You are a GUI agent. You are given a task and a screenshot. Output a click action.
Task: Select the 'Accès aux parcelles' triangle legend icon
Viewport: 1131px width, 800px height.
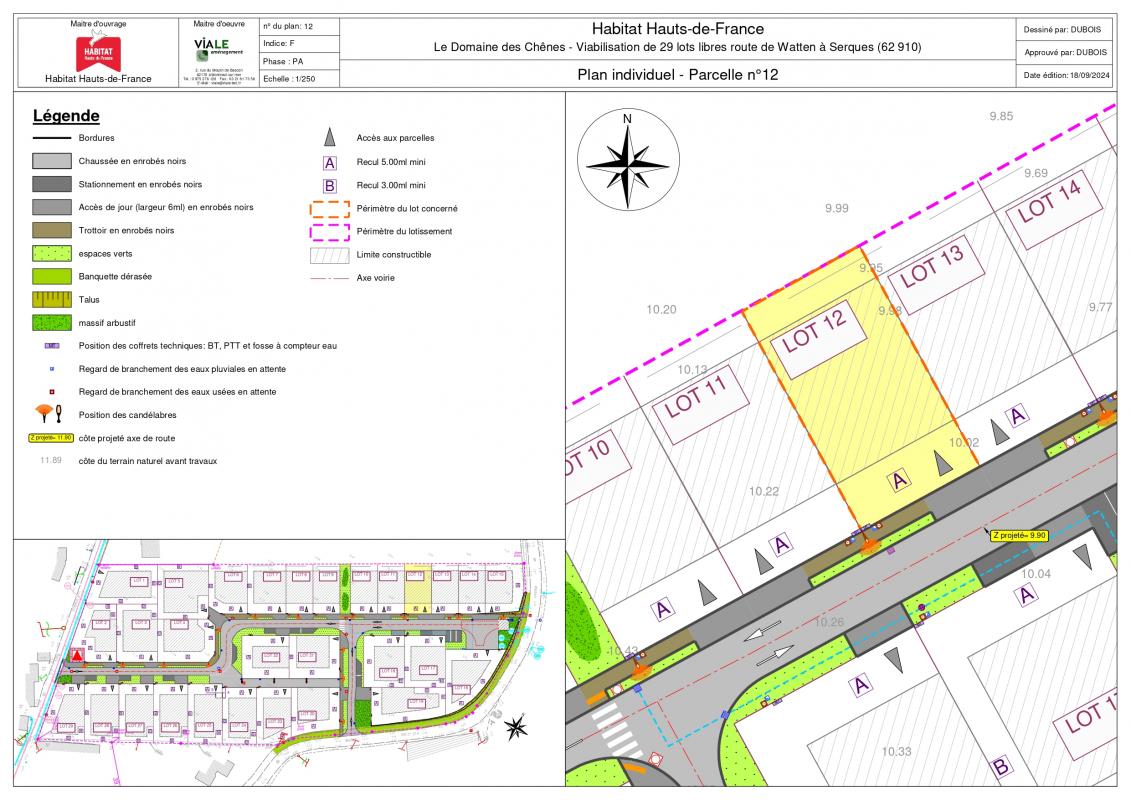tap(330, 139)
